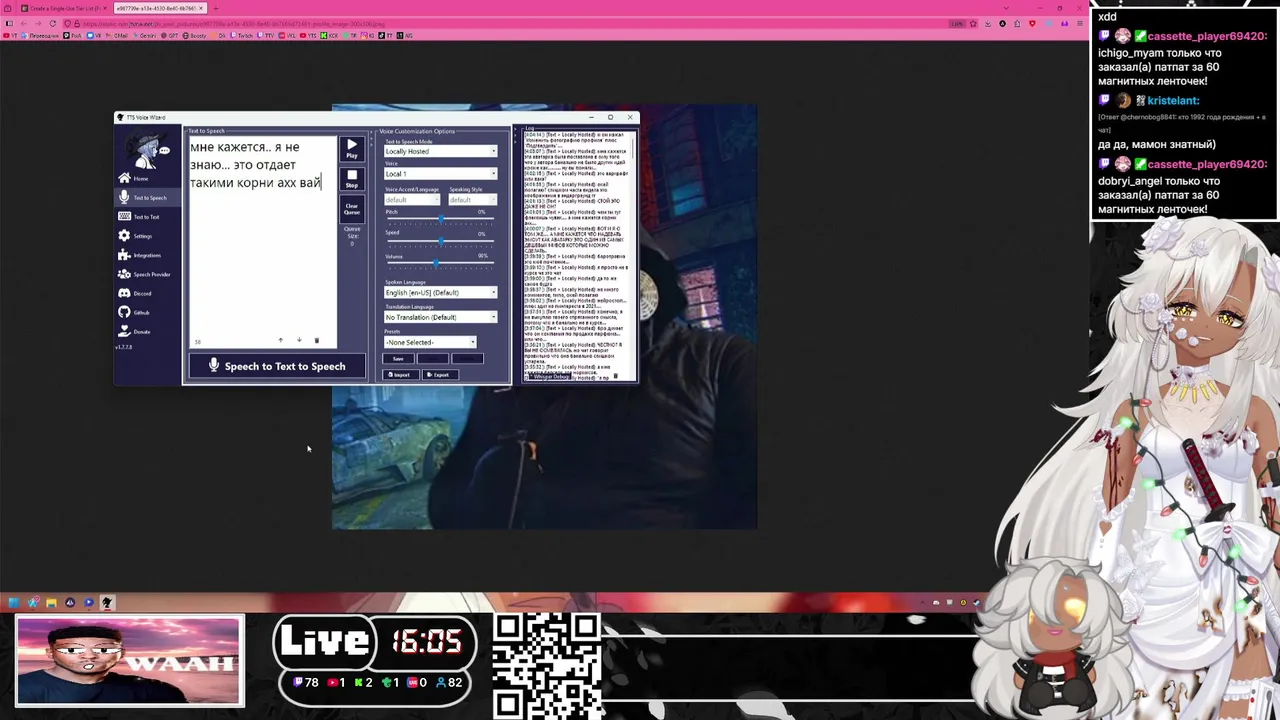Image resolution: width=1280 pixels, height=720 pixels.
Task: Start Speech to Text to Speech
Action: click(x=276, y=366)
